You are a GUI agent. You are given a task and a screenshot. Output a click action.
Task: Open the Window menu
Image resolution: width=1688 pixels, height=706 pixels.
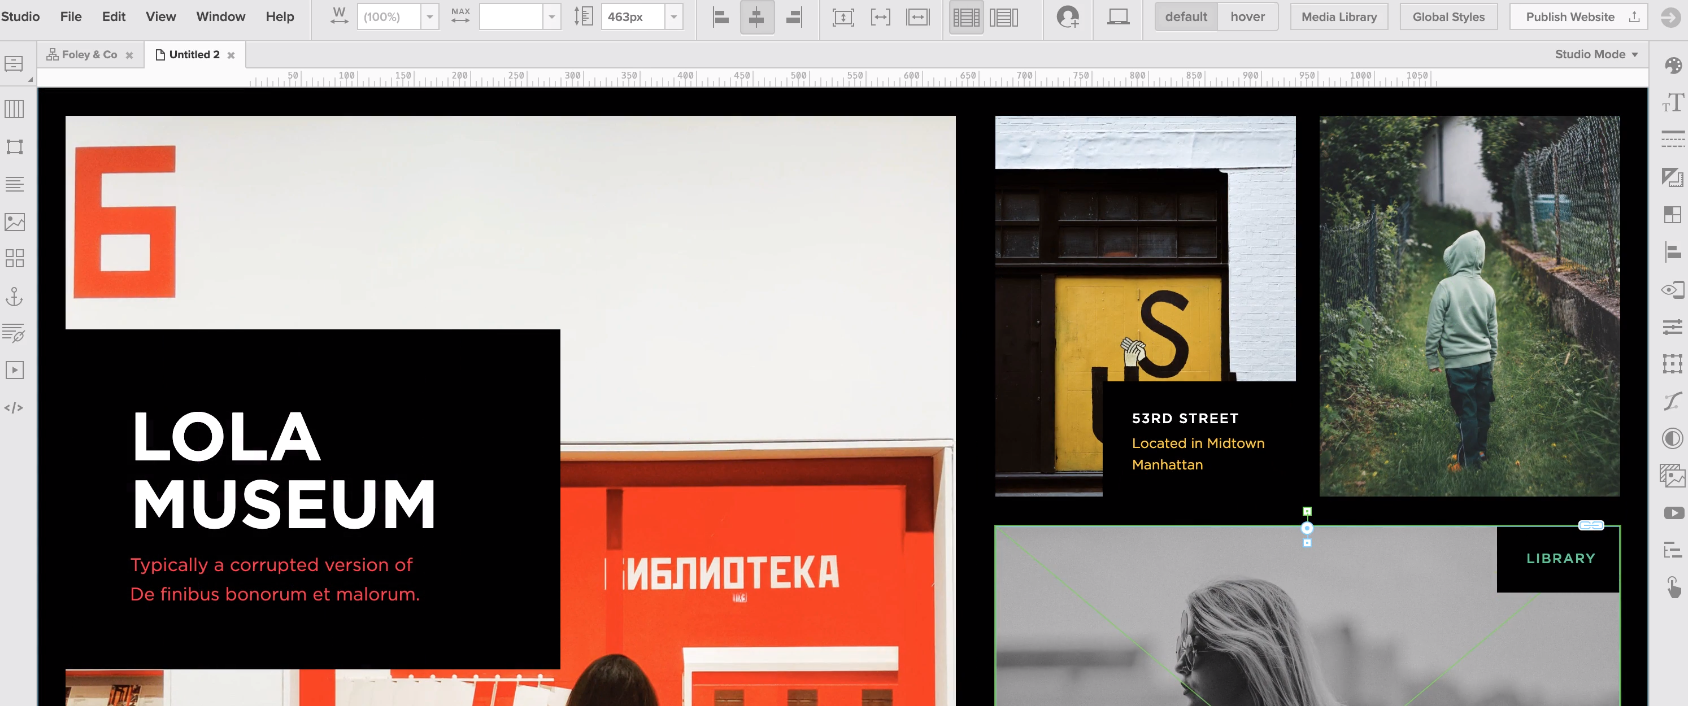click(221, 17)
